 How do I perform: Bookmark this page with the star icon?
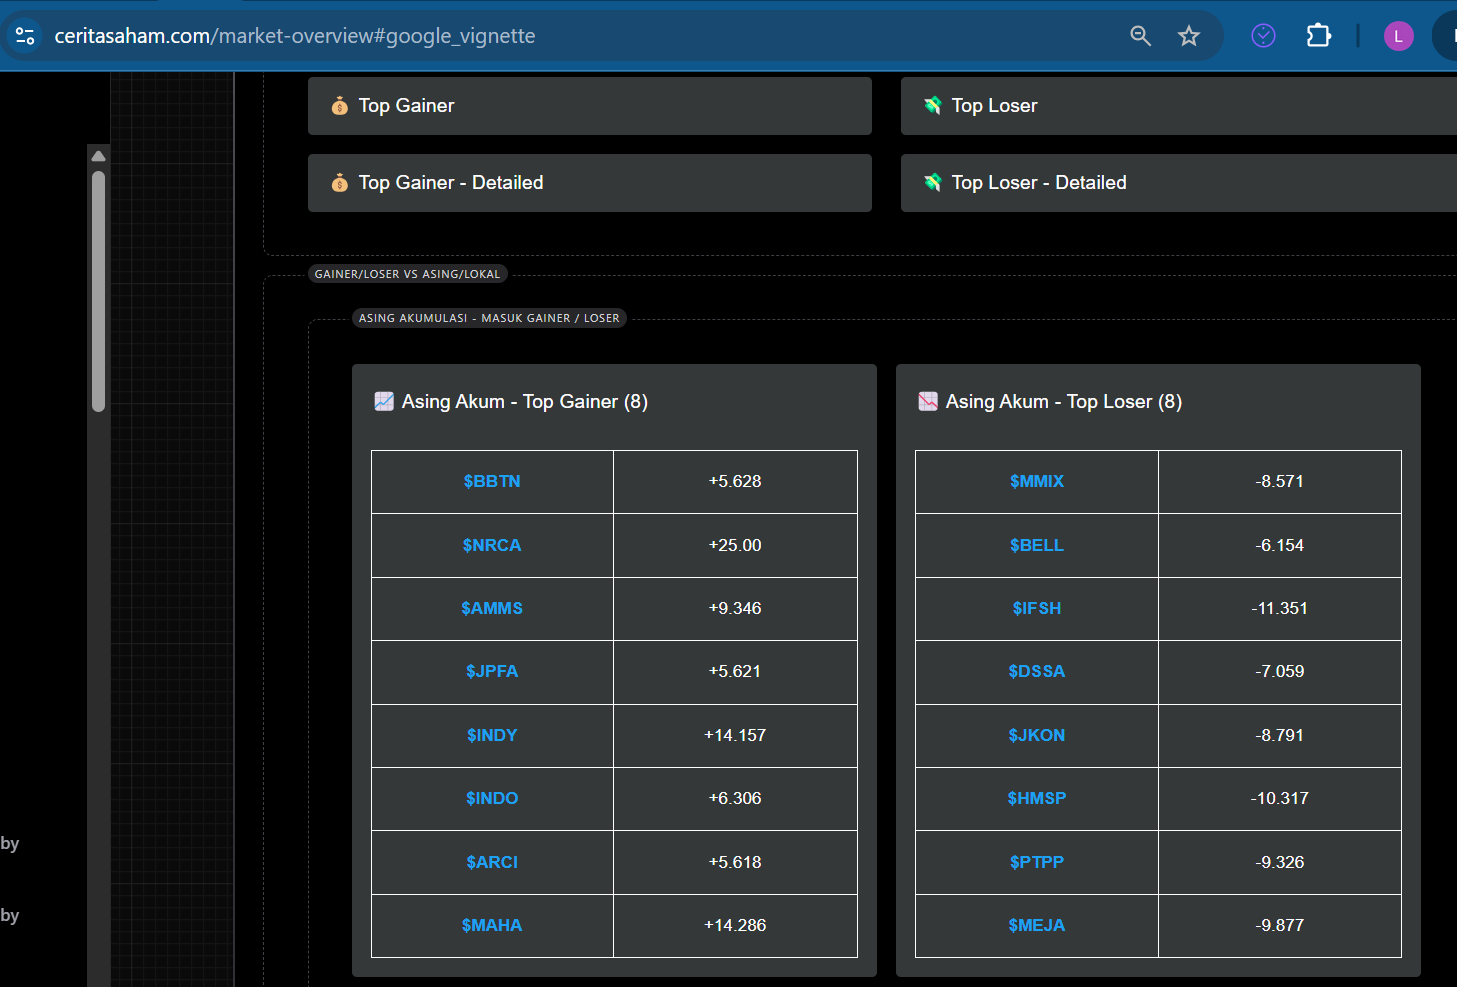(x=1188, y=36)
